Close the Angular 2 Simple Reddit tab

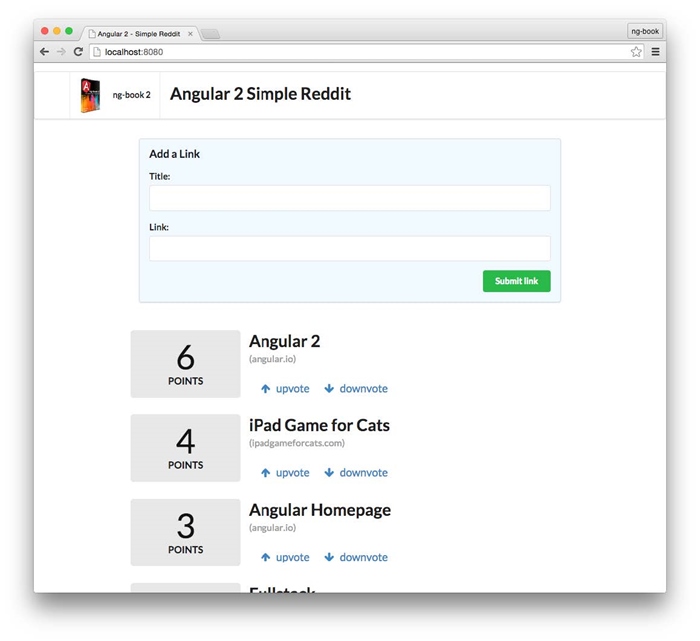pyautogui.click(x=191, y=34)
